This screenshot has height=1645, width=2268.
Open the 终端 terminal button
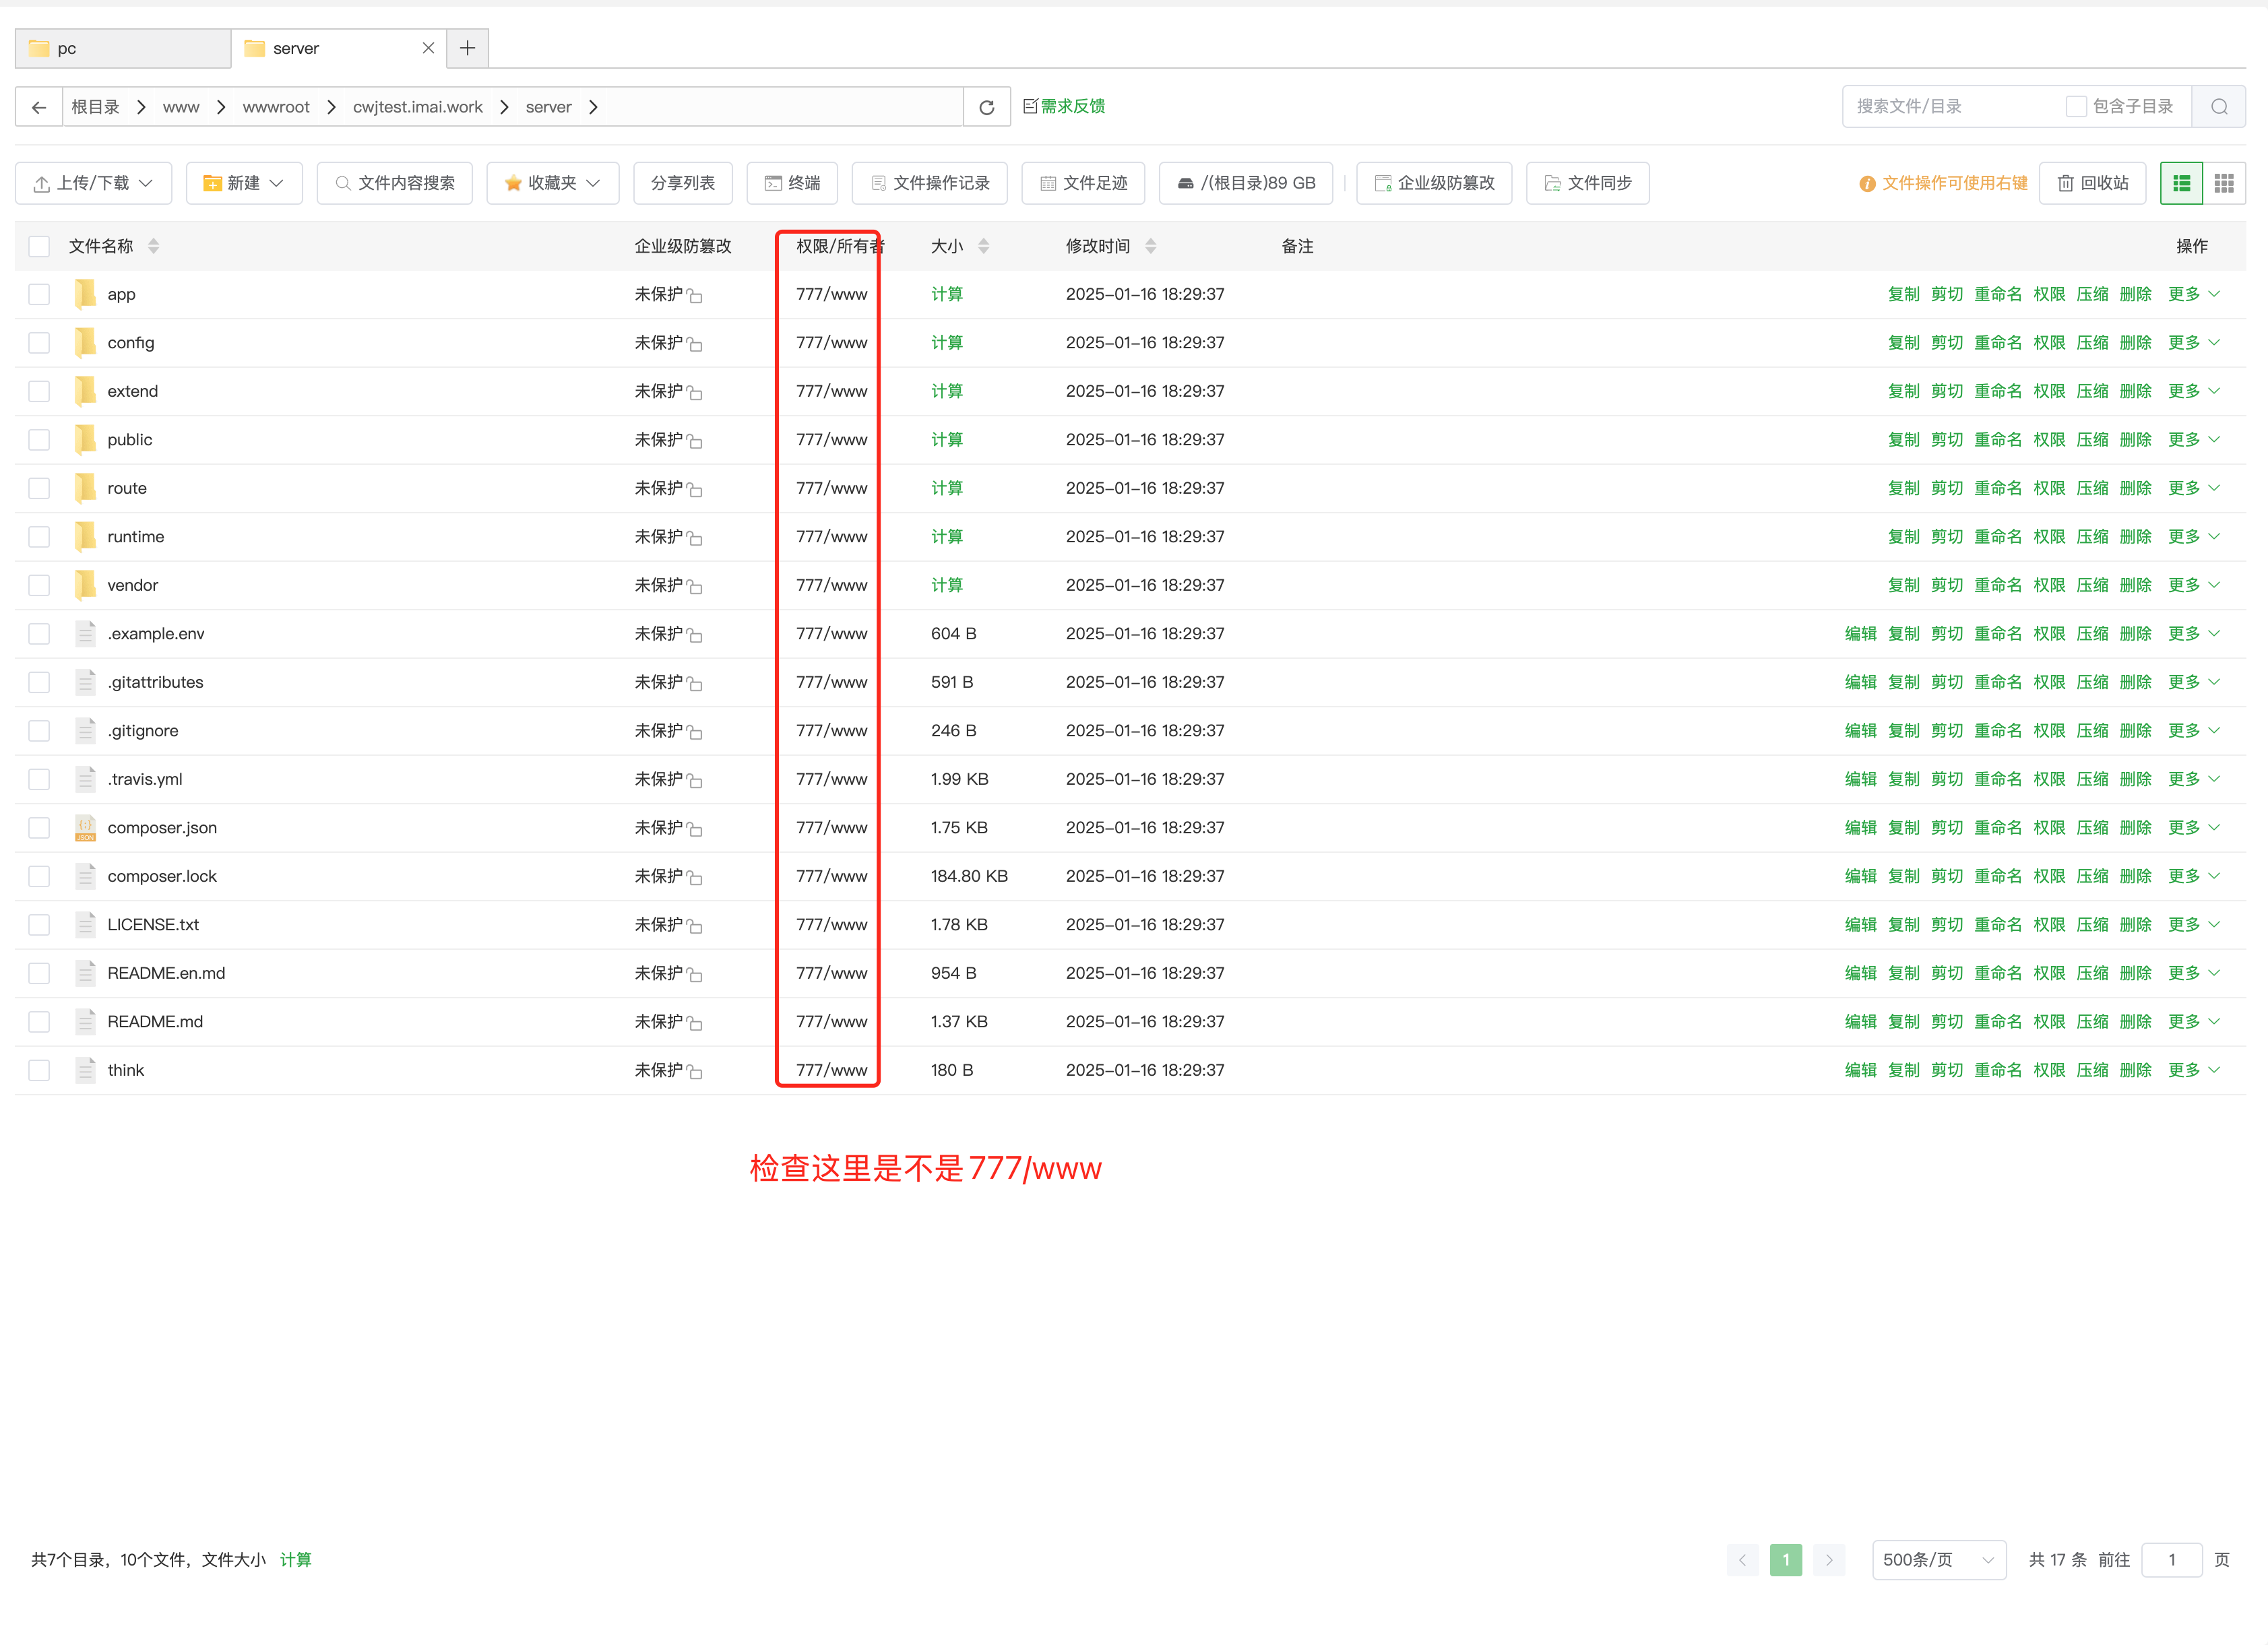pos(792,183)
